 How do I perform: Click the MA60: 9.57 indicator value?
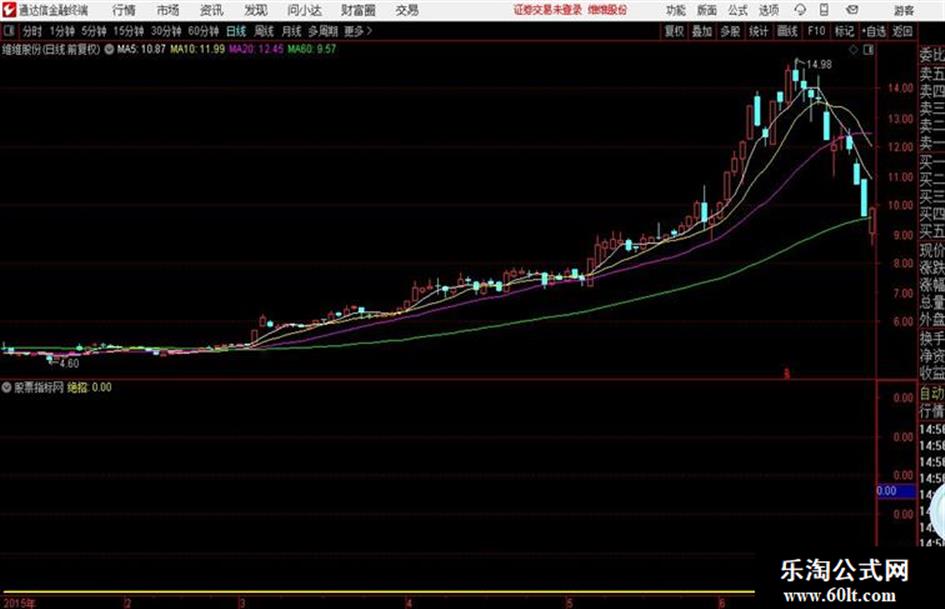(312, 49)
